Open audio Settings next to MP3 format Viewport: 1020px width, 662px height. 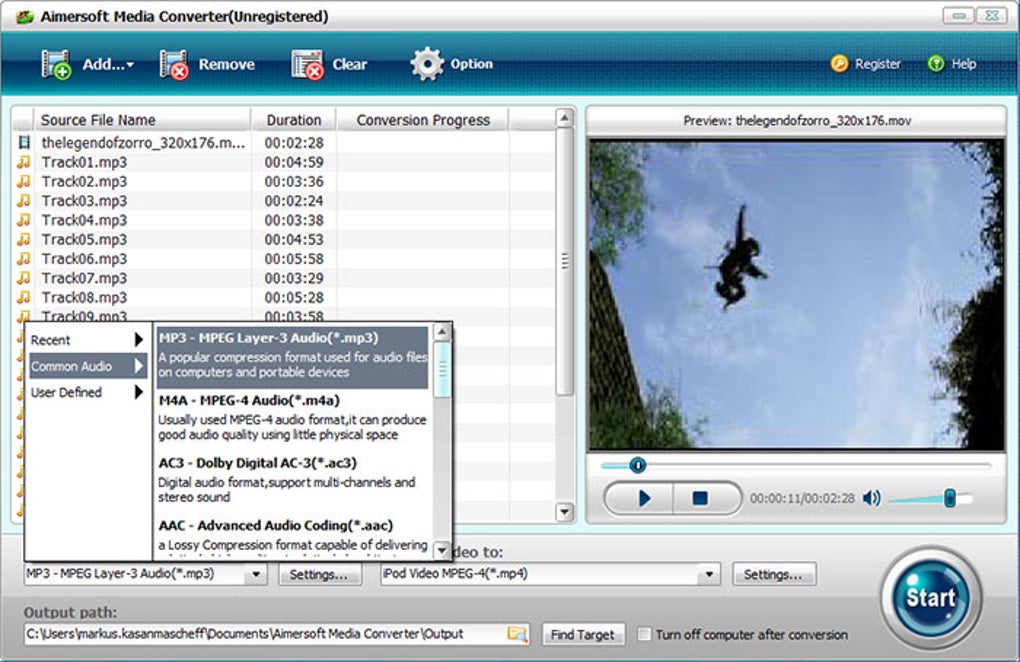319,574
